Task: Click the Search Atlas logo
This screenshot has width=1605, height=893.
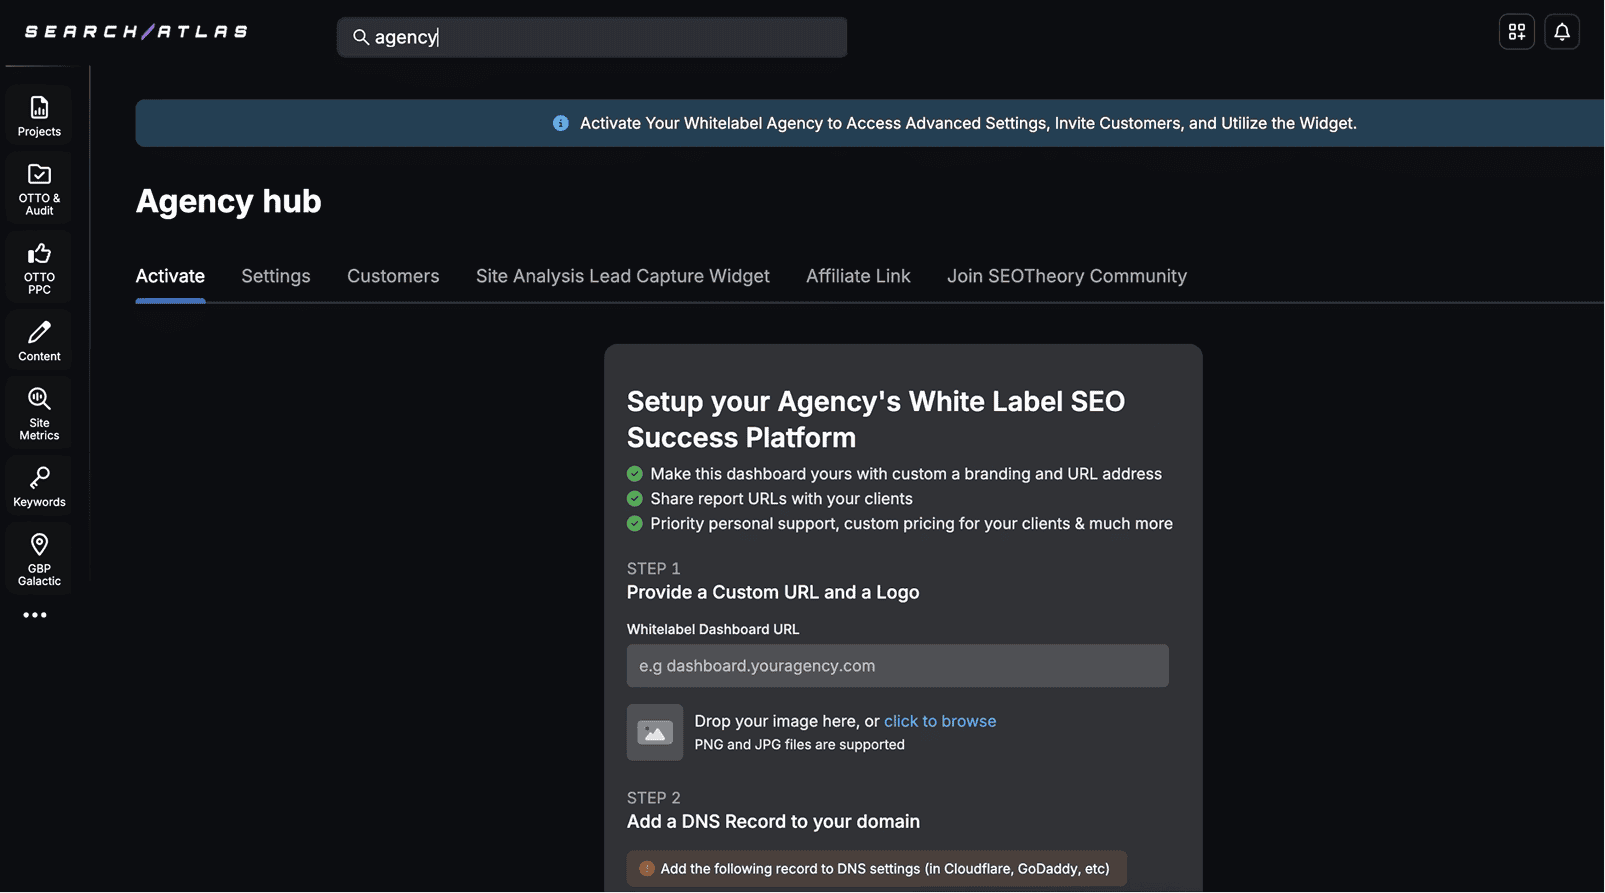Action: (x=136, y=32)
